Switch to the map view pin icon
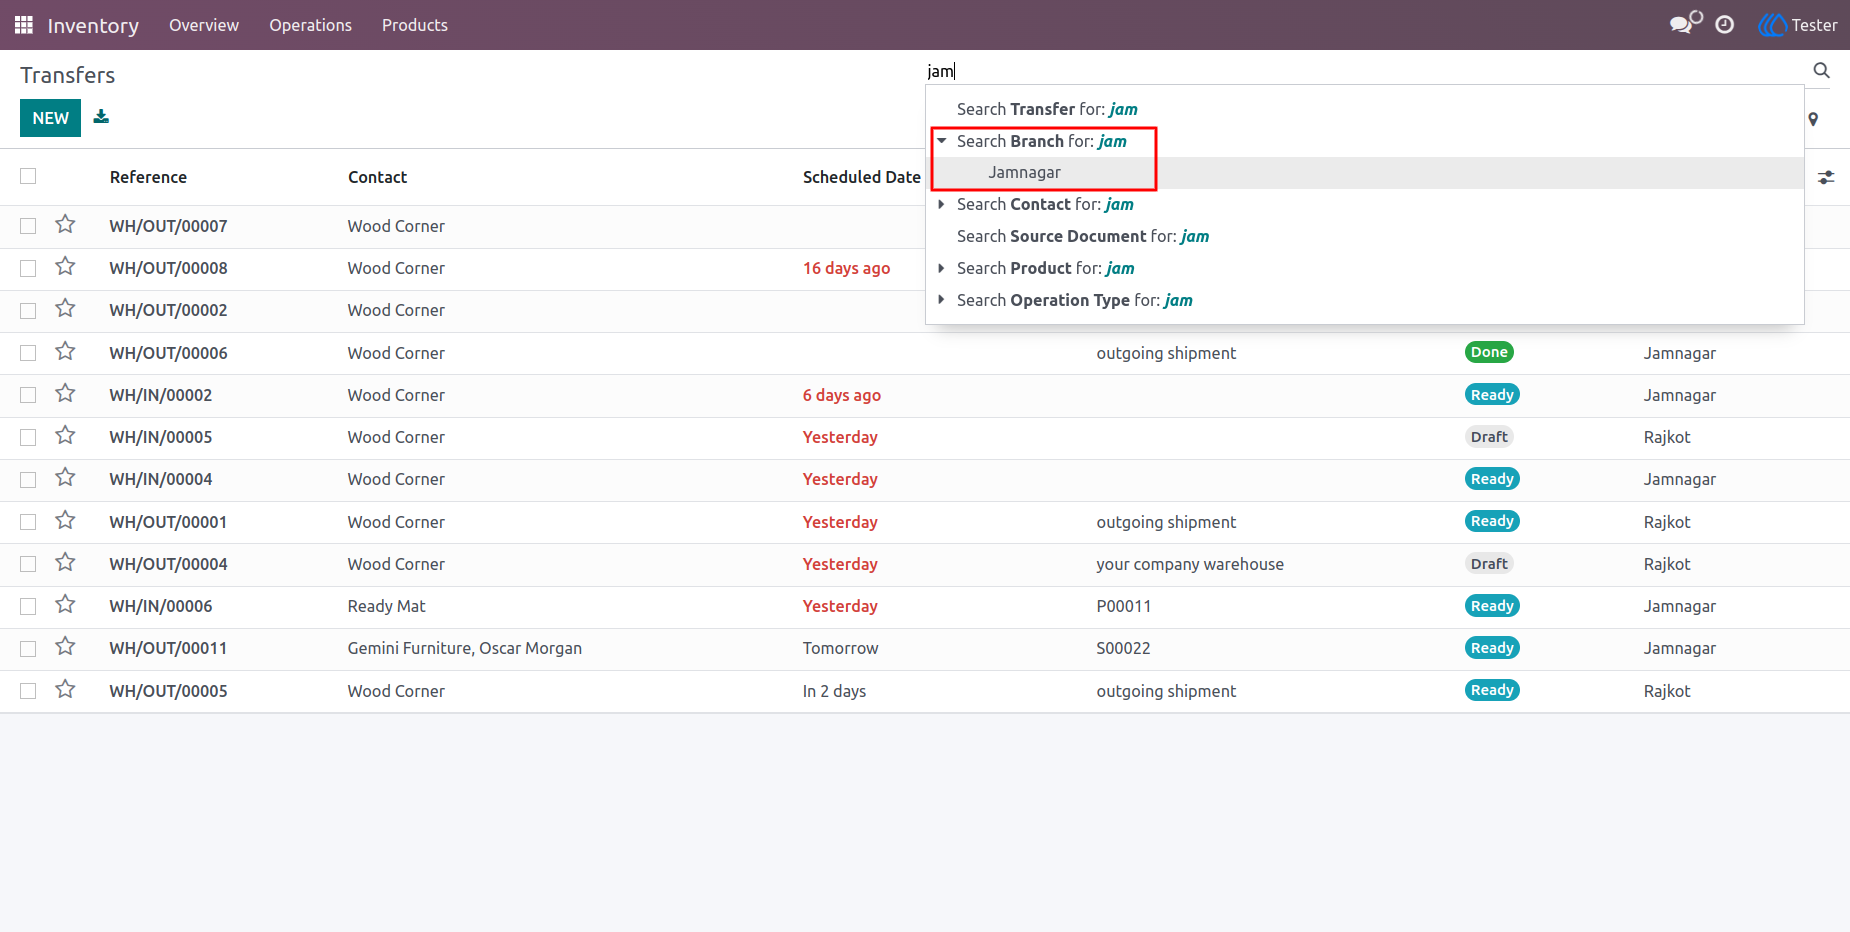This screenshot has height=932, width=1850. pyautogui.click(x=1813, y=119)
